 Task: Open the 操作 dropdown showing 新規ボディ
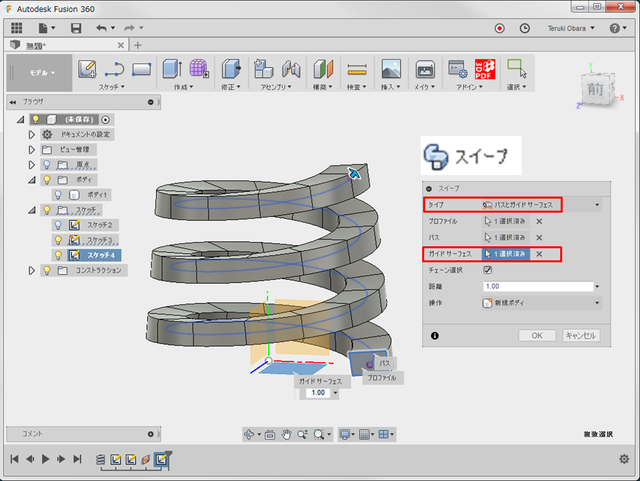tap(540, 302)
